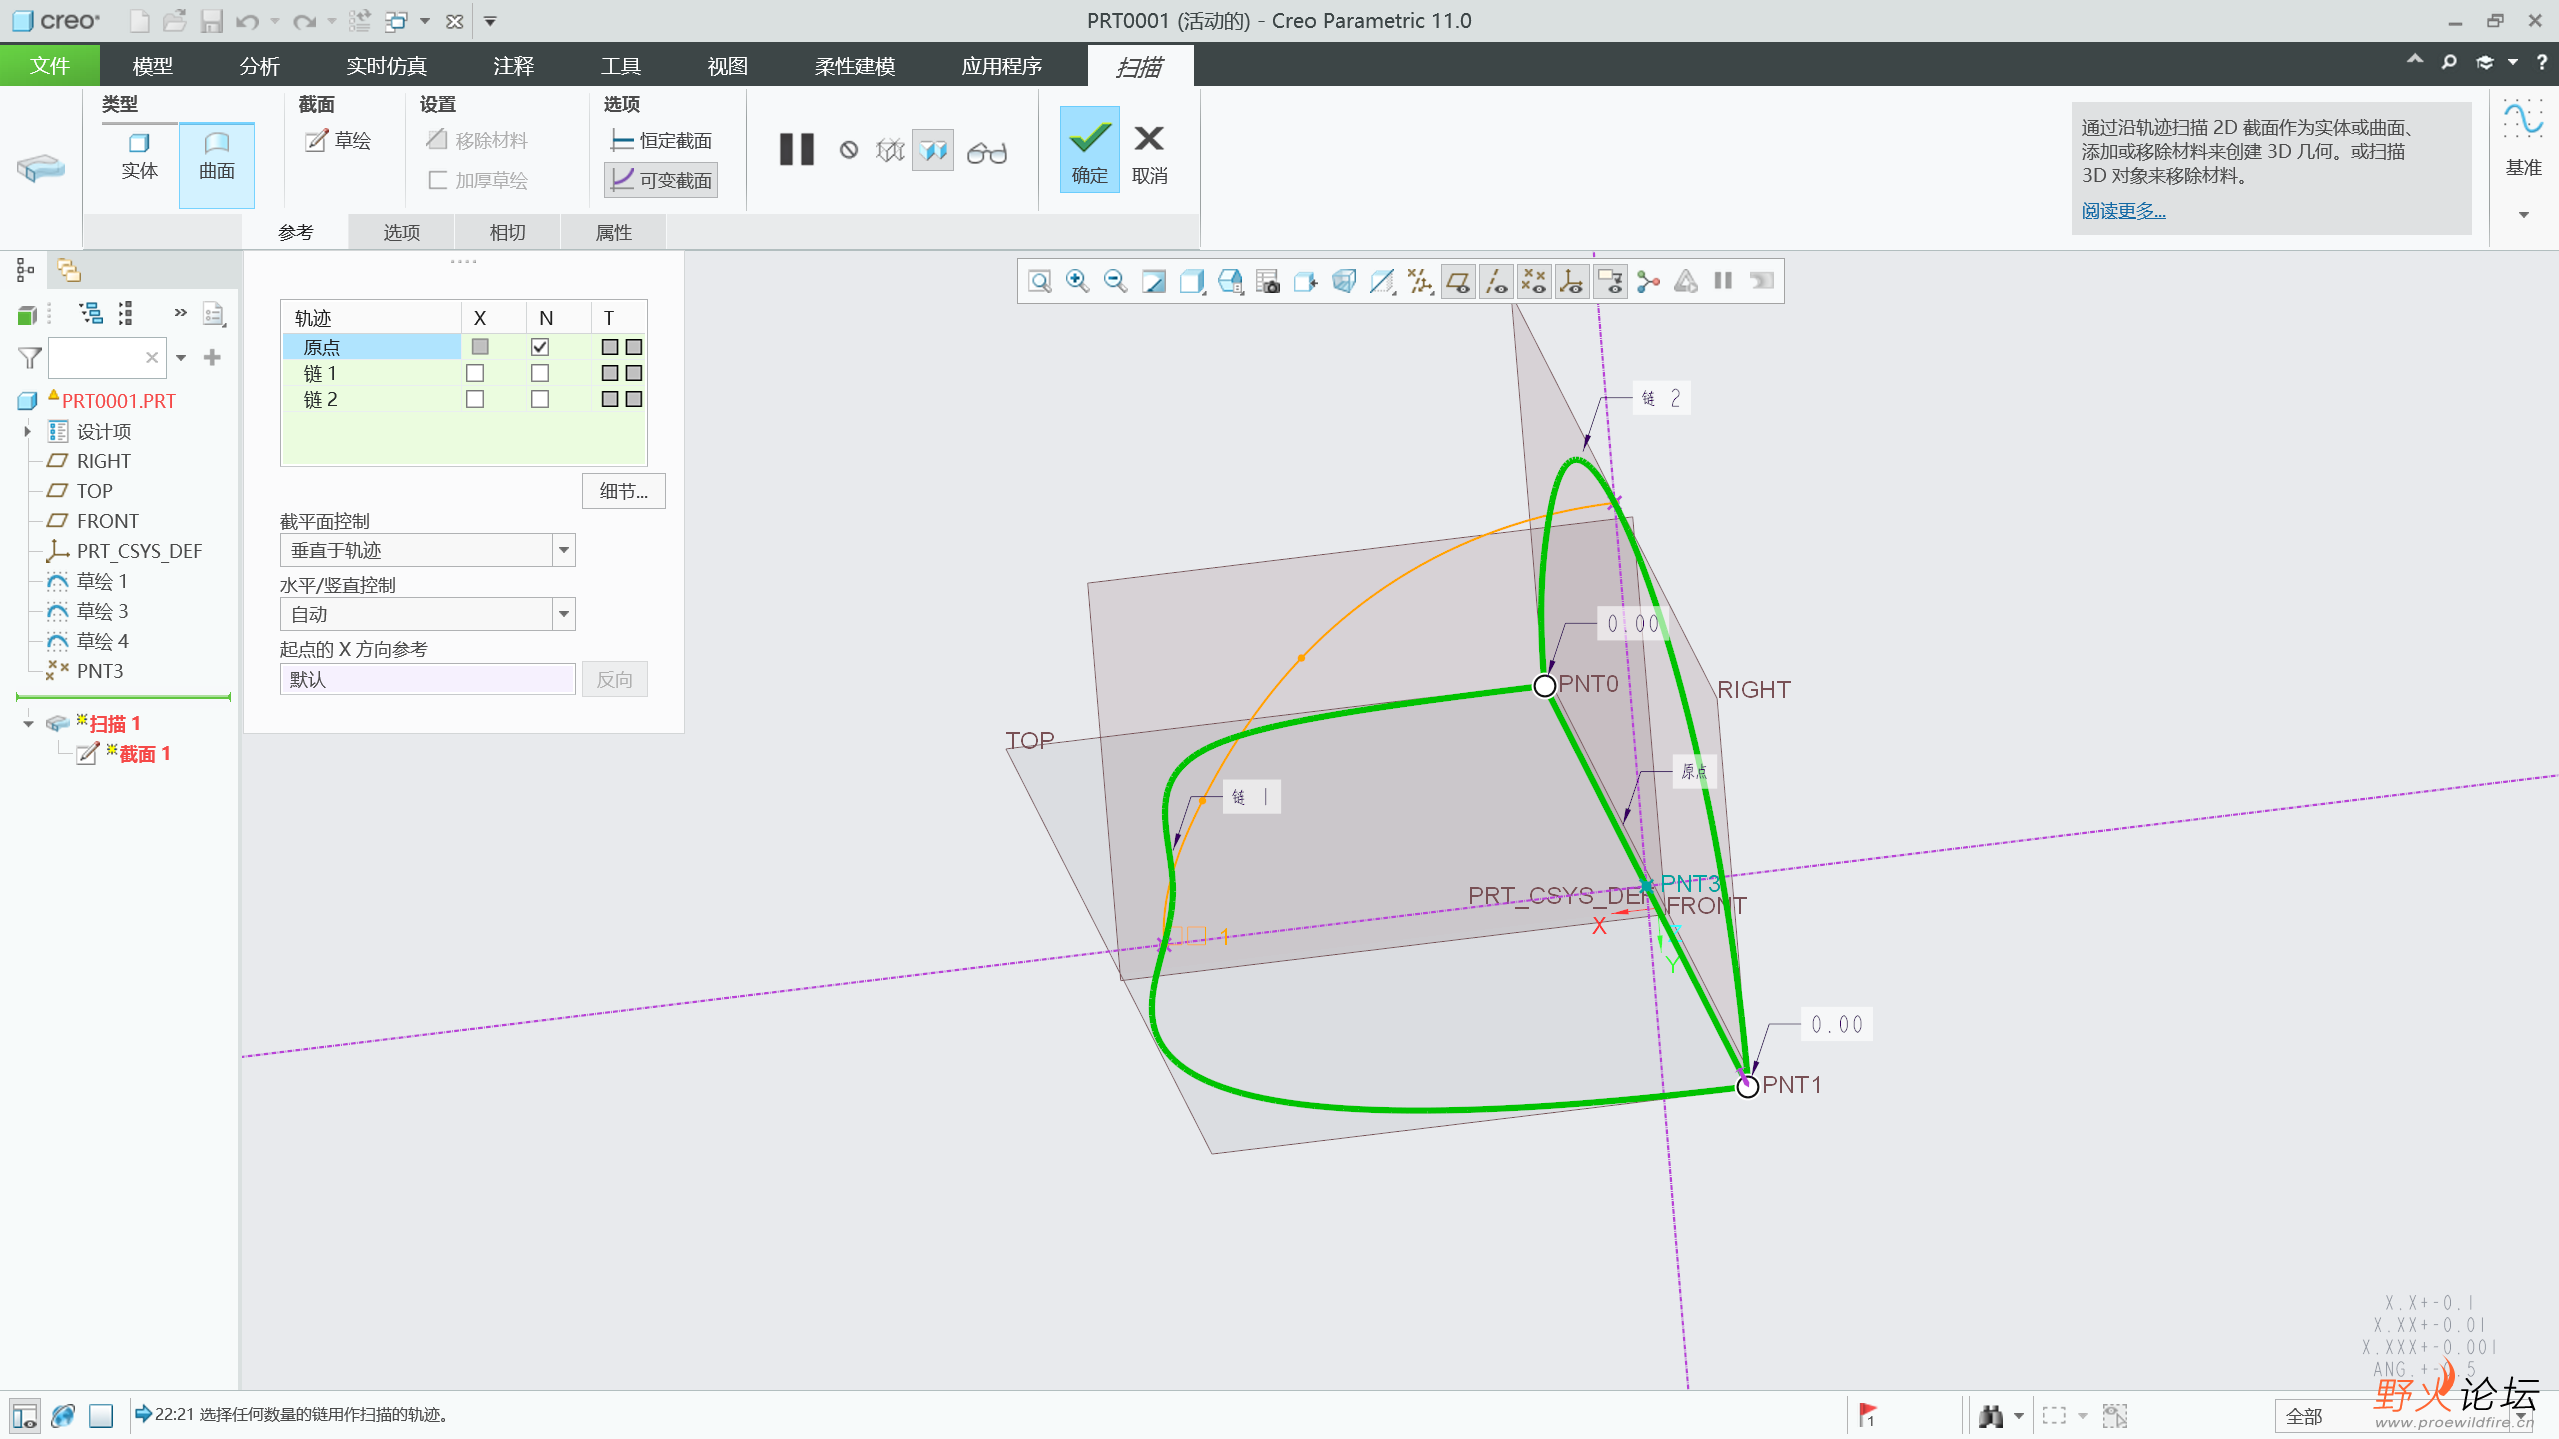
Task: Click the binoculars search icon in the status bar
Action: [1990, 1416]
